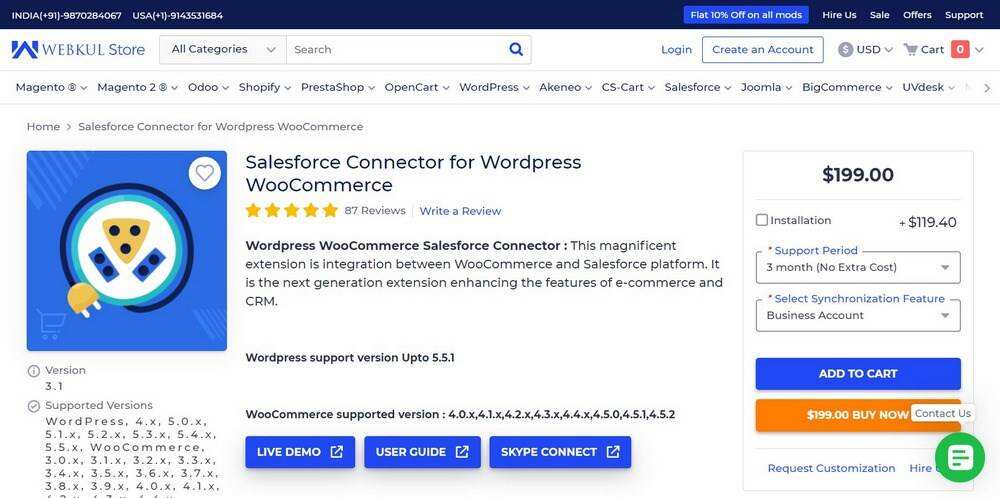Open the green live chat widget

point(959,458)
